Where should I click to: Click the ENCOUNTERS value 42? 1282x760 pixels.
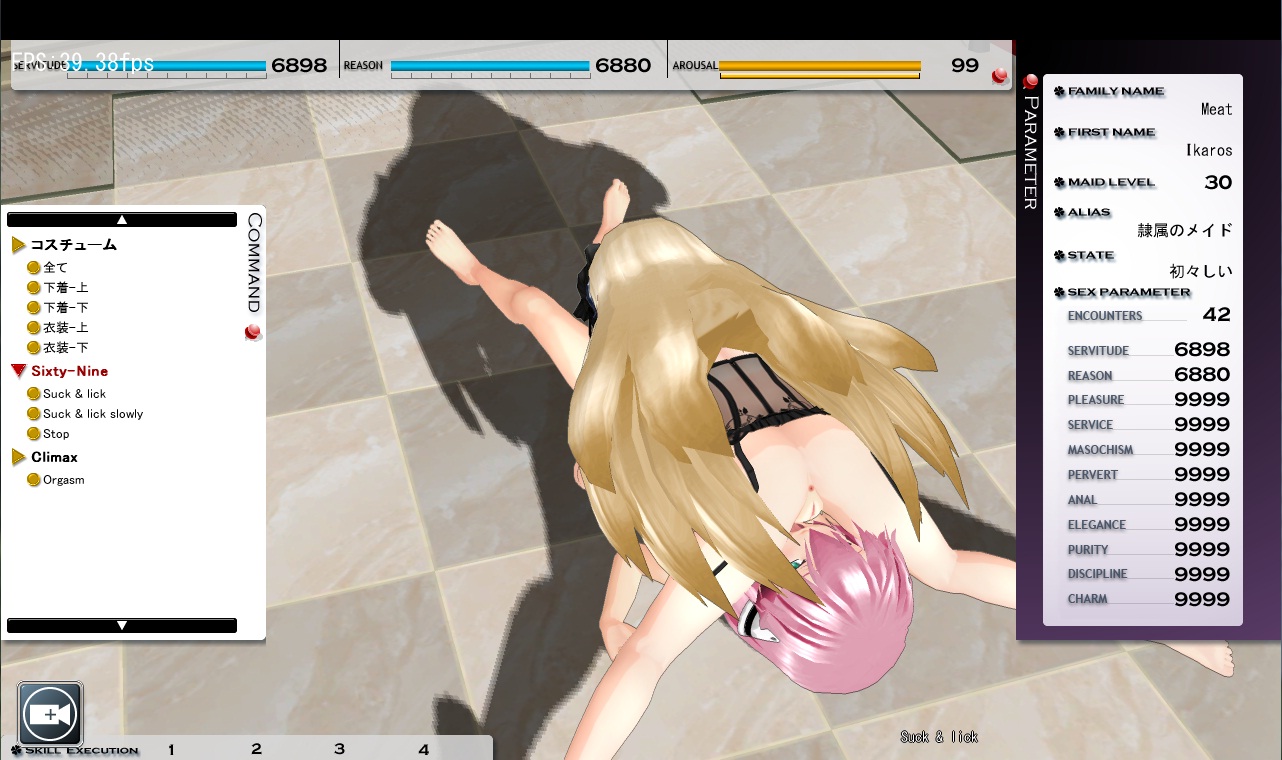(x=1216, y=315)
